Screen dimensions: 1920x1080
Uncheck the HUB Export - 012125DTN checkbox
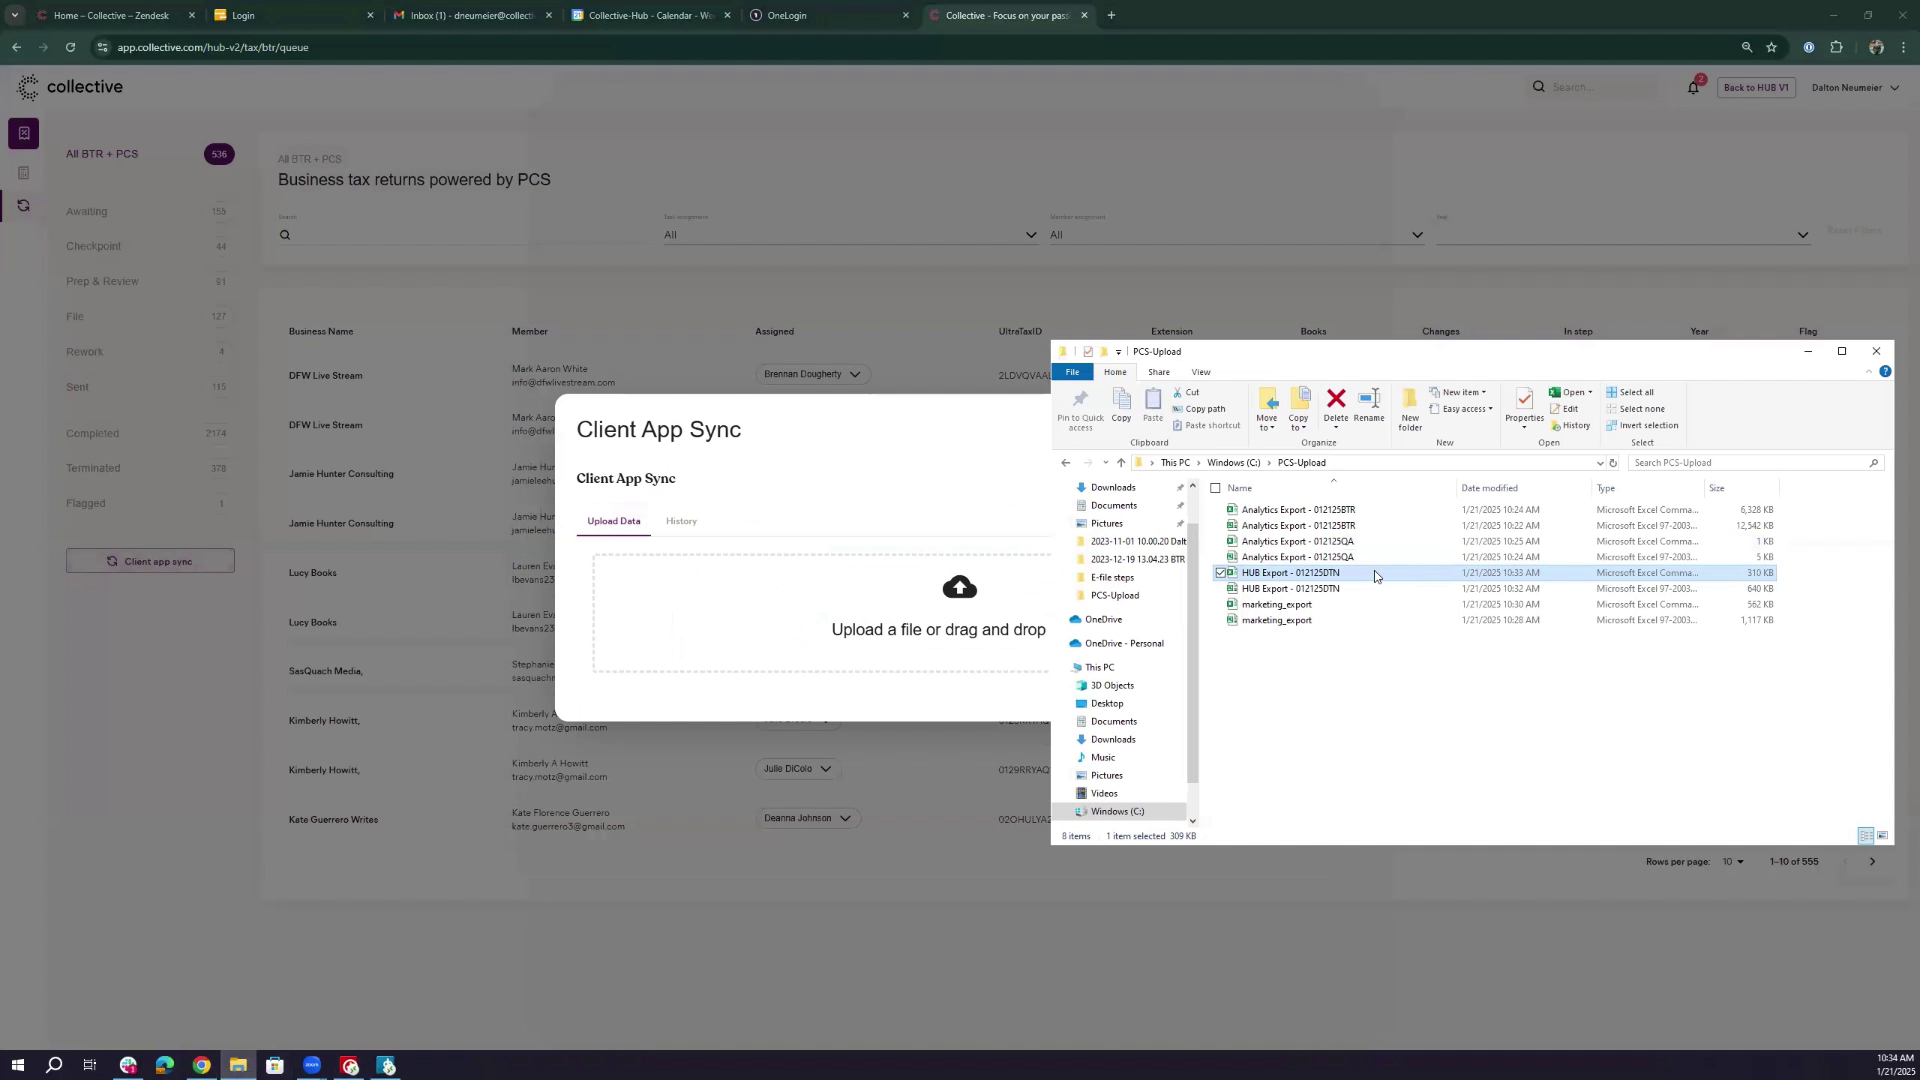[x=1220, y=573]
